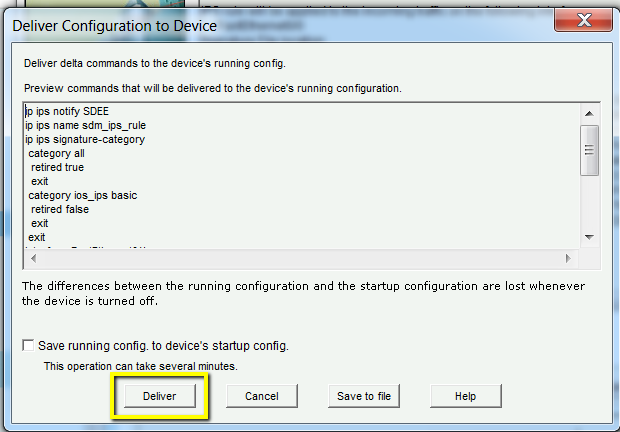Click the preview's scroll down arrow
Image resolution: width=620 pixels, height=432 pixels.
(x=589, y=236)
